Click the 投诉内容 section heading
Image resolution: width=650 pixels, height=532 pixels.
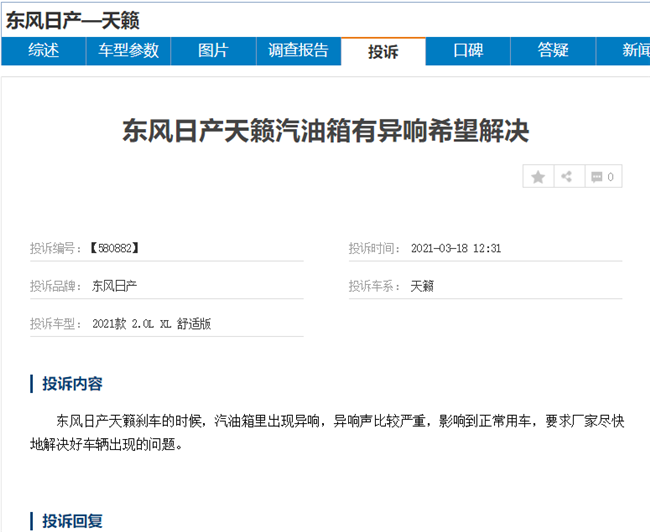[x=72, y=384]
